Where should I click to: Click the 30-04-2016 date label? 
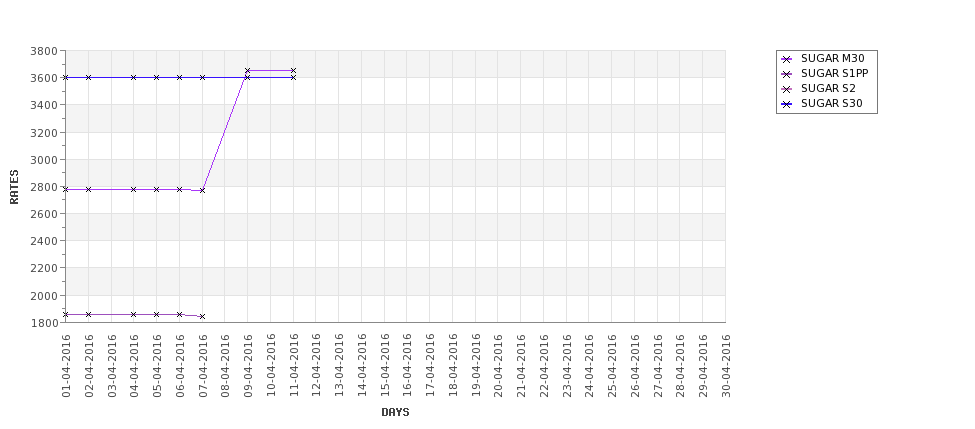[x=726, y=366]
